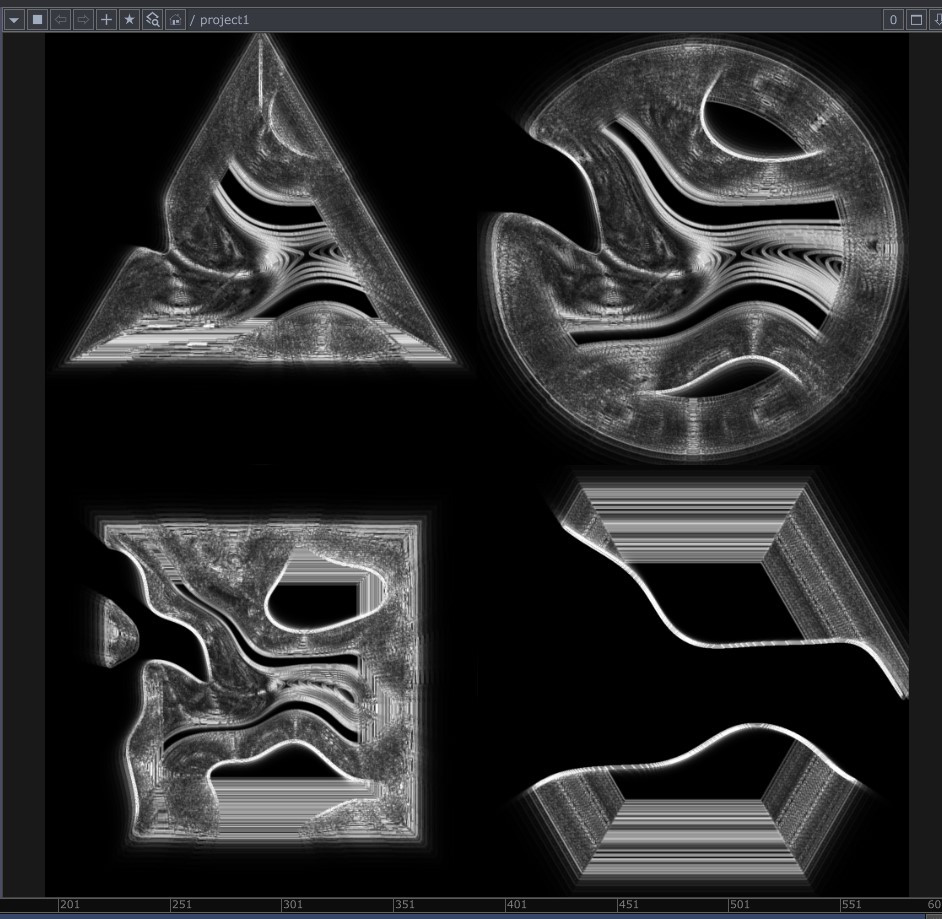Viewport: 942px width, 919px height.
Task: Click the project1 path segment
Action: click(x=224, y=20)
